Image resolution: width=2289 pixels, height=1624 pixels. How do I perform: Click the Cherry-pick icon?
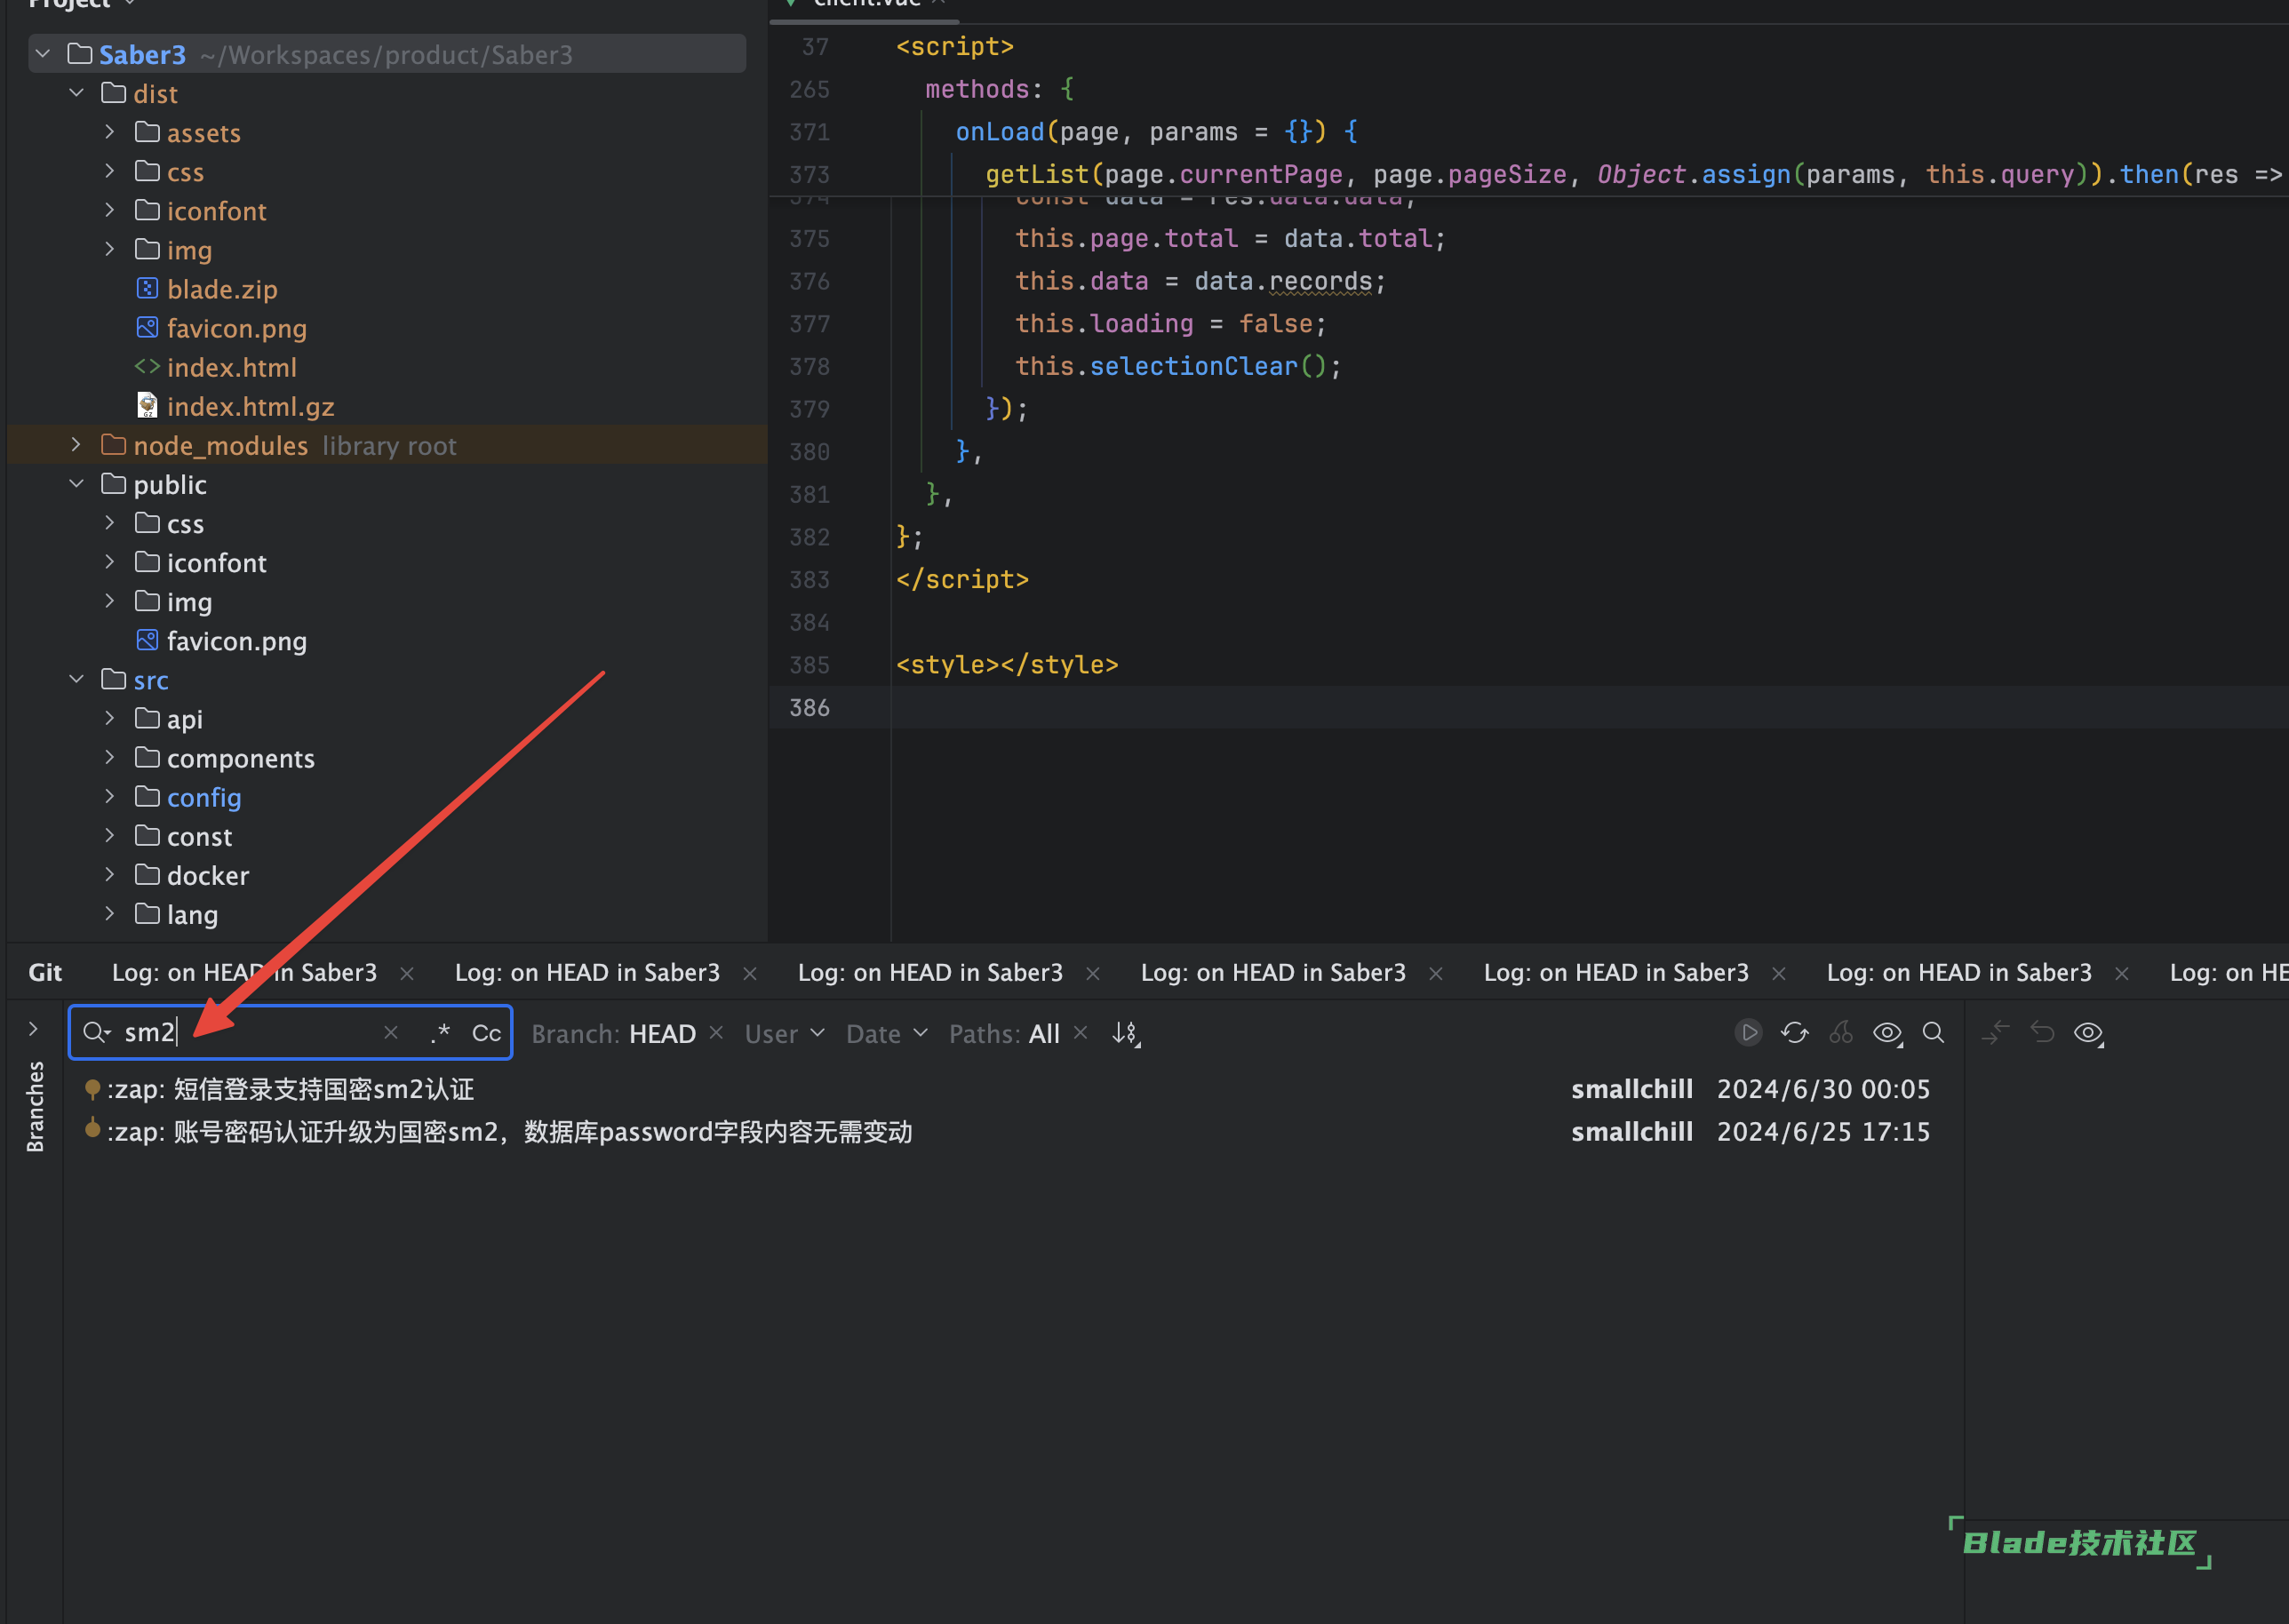point(1841,1032)
